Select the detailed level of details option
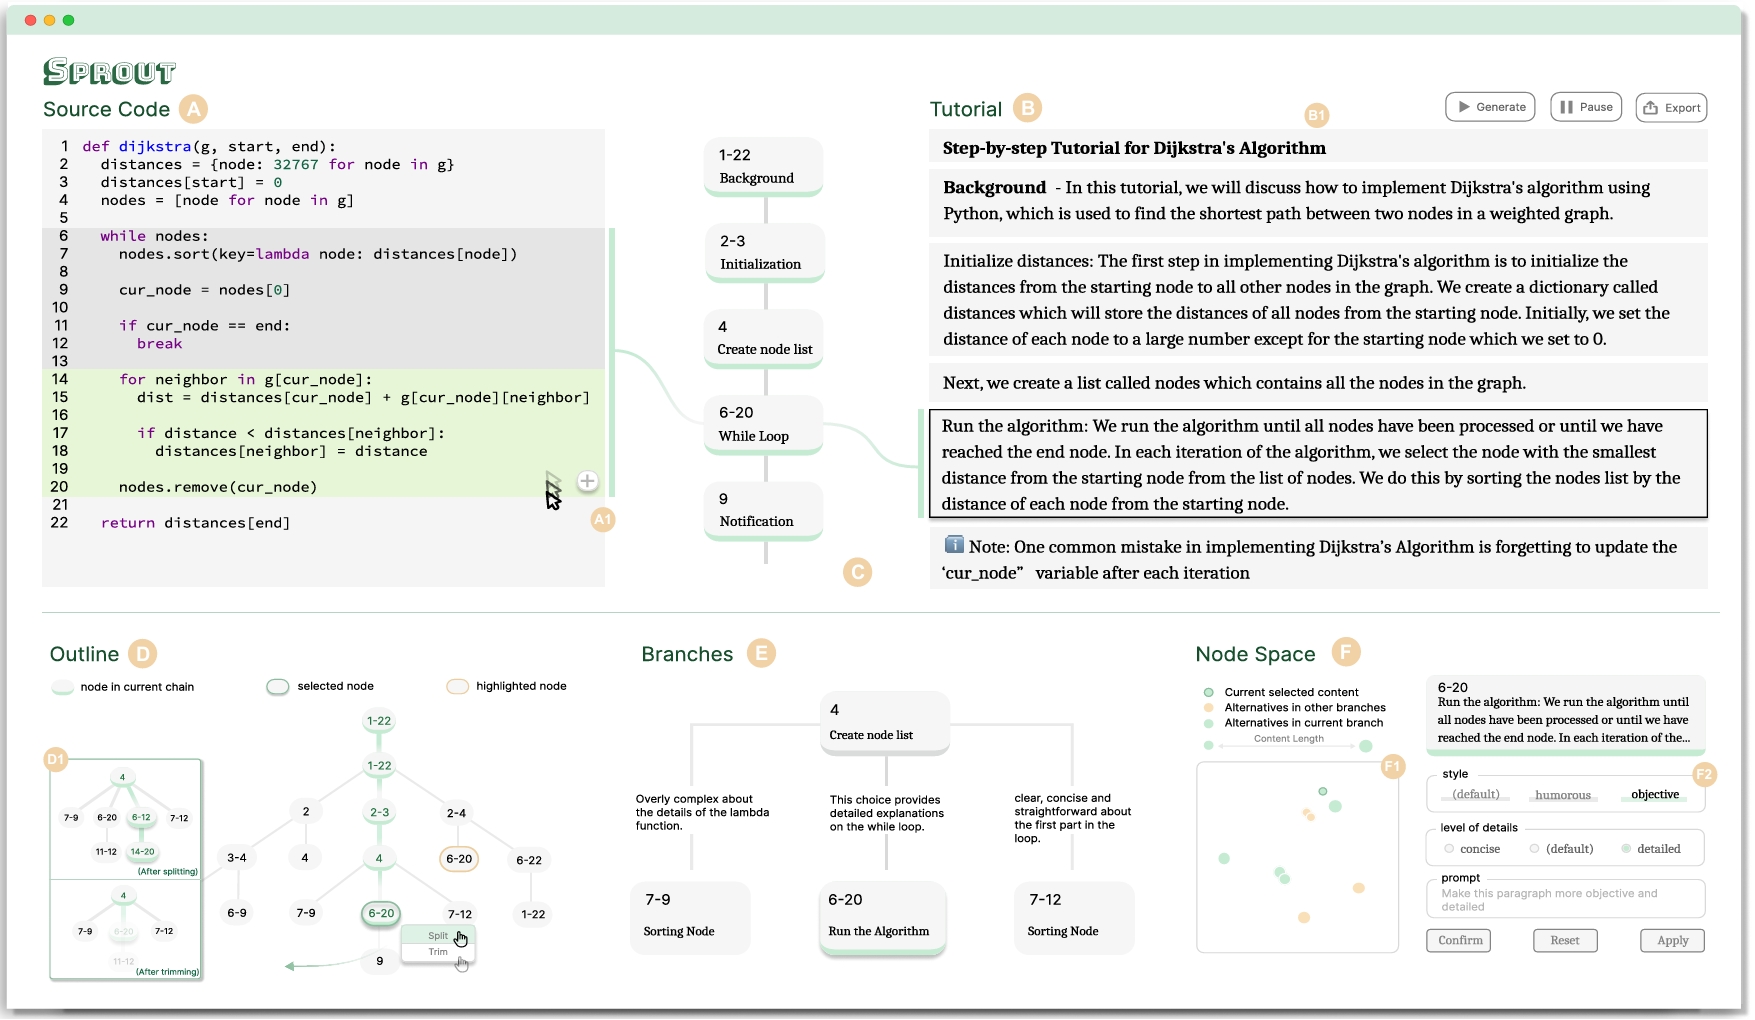1755x1020 pixels. [1651, 849]
